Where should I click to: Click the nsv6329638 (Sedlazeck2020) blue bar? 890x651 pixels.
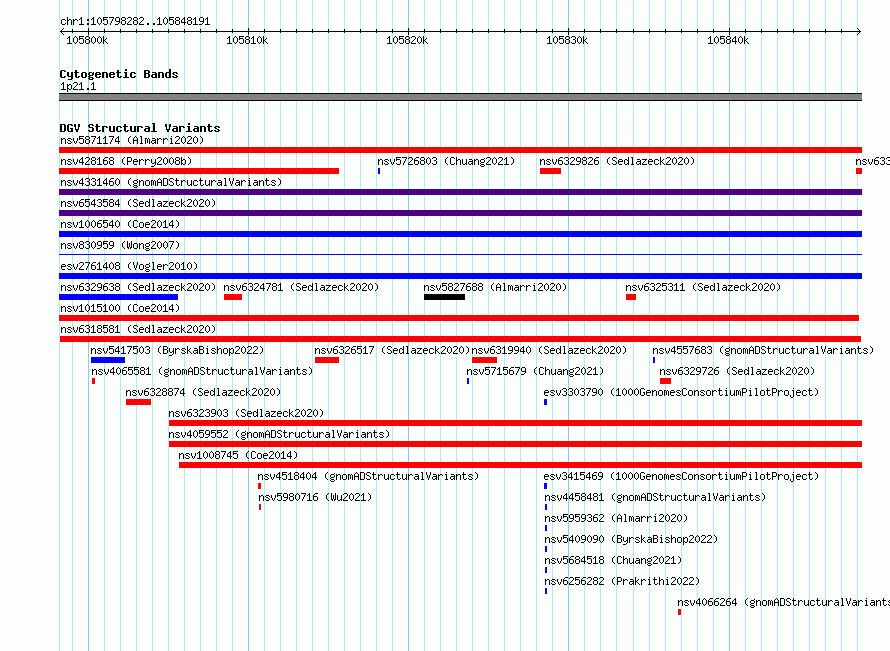(x=119, y=297)
